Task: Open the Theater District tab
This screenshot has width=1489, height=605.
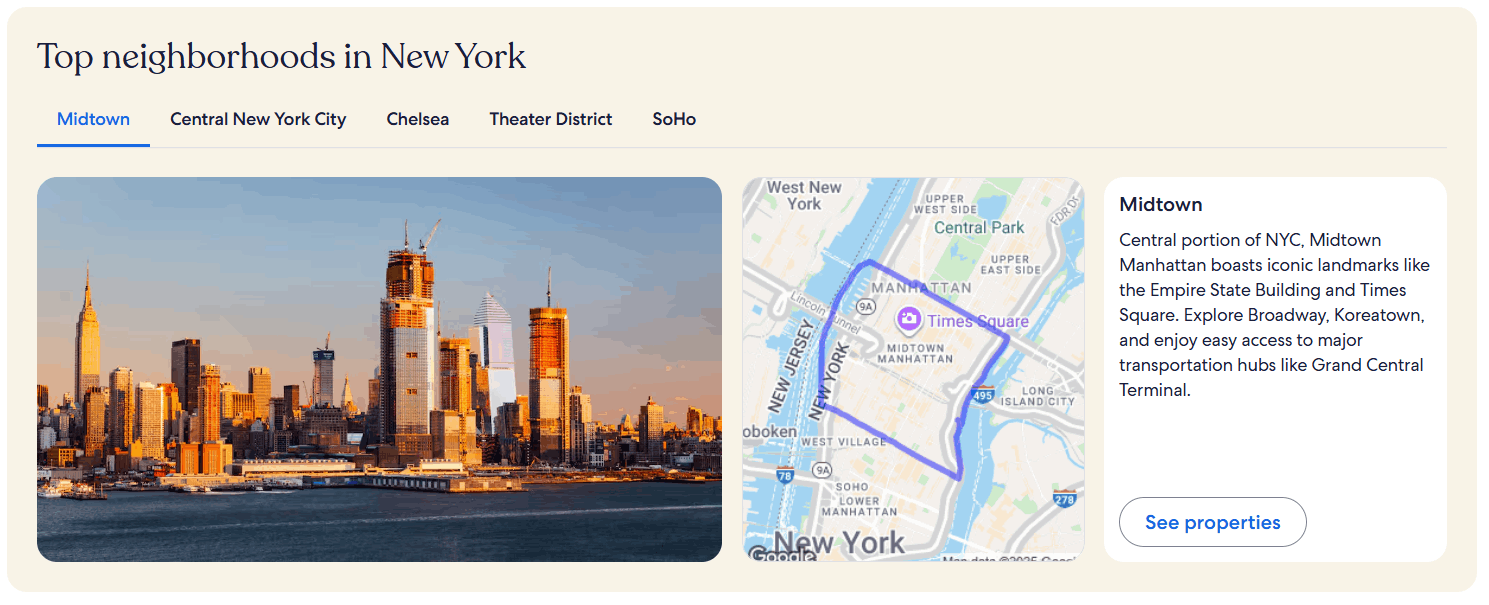Action: 550,119
